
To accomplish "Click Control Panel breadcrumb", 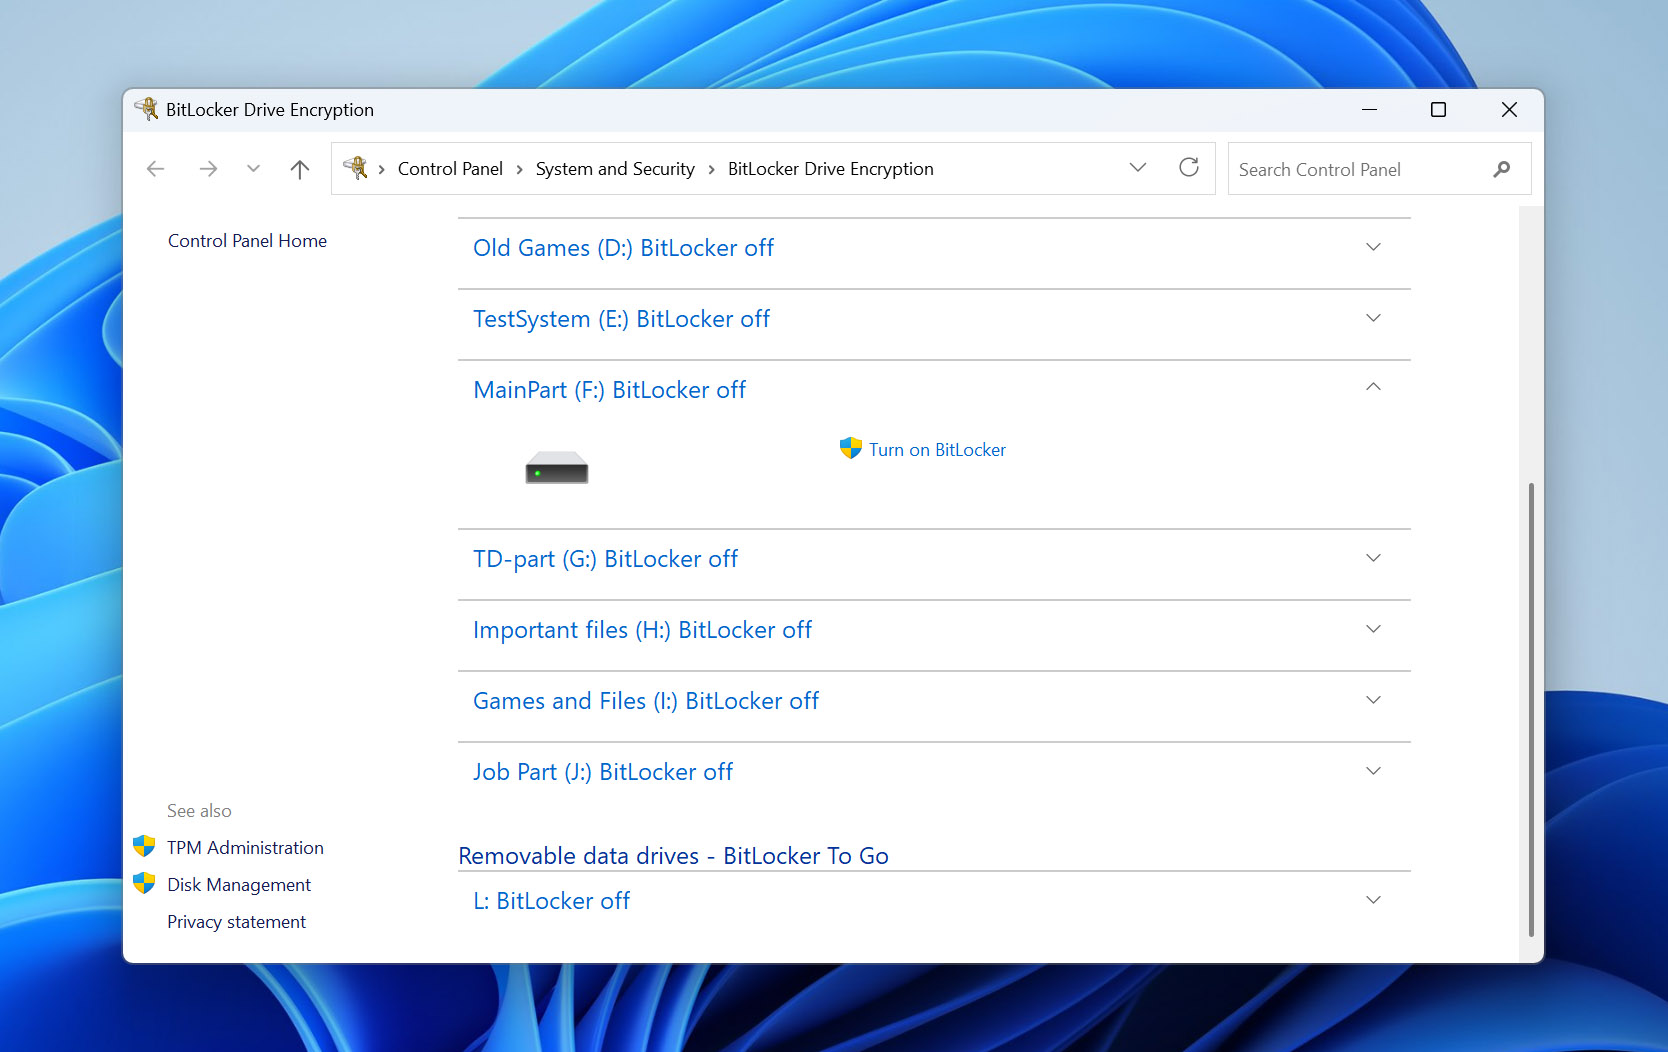I will pyautogui.click(x=450, y=169).
